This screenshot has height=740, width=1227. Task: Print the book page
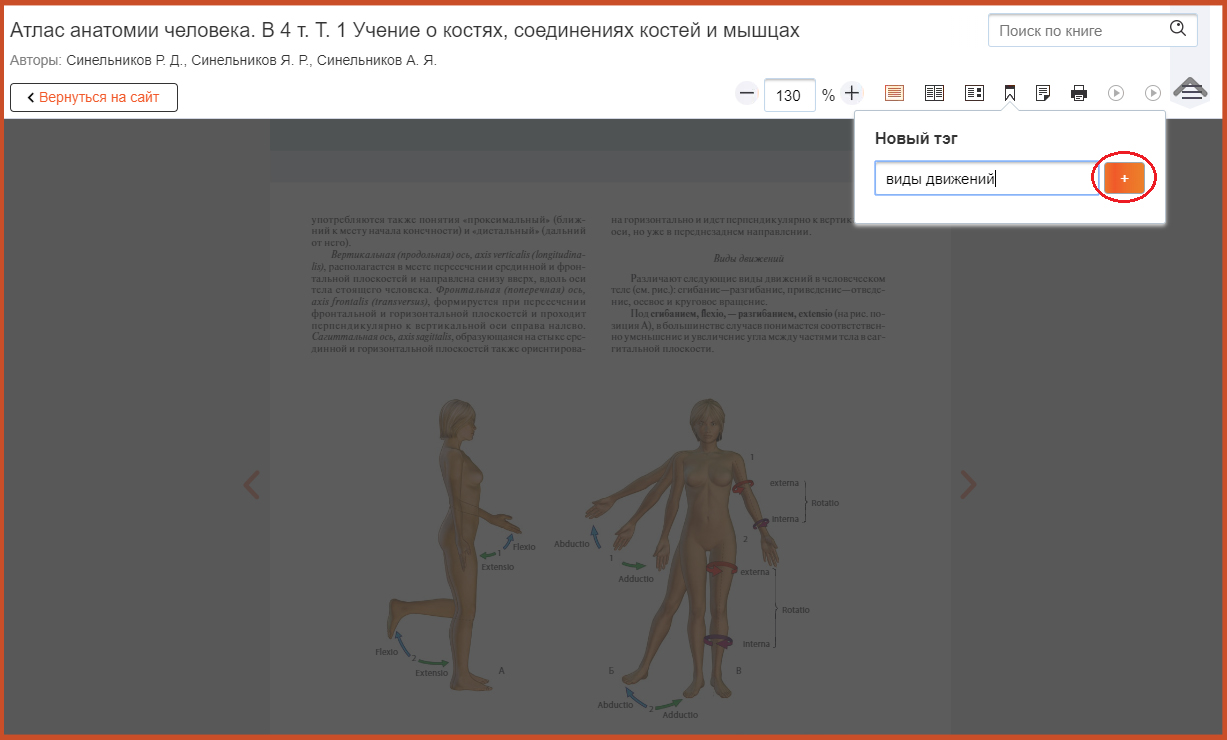tap(1079, 93)
